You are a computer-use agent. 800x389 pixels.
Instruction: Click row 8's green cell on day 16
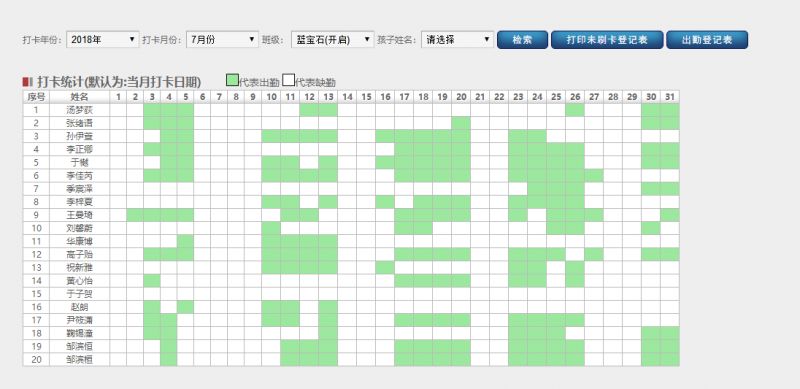click(385, 202)
